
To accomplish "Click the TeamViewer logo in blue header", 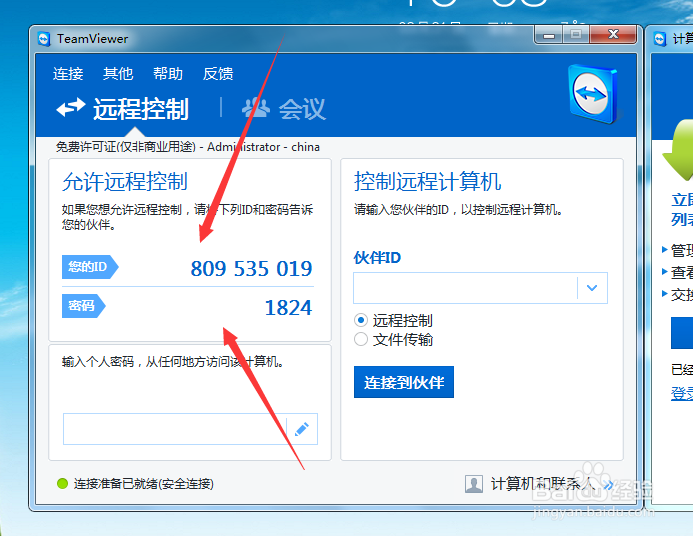I will (593, 94).
